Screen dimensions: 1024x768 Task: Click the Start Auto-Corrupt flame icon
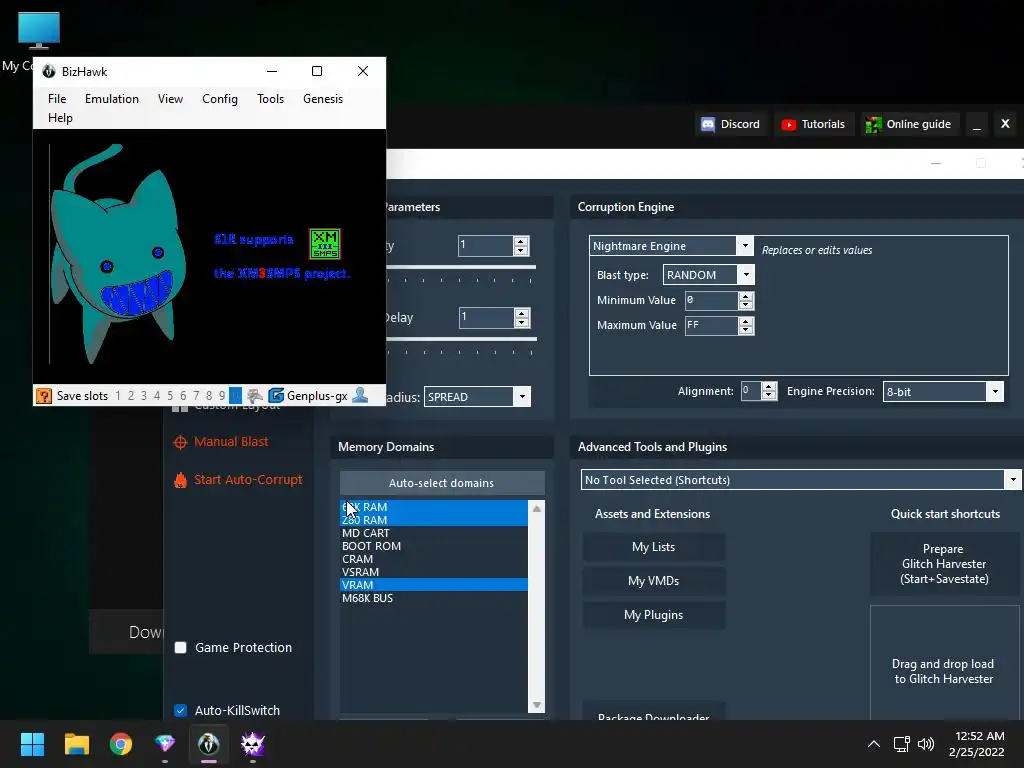pos(180,480)
